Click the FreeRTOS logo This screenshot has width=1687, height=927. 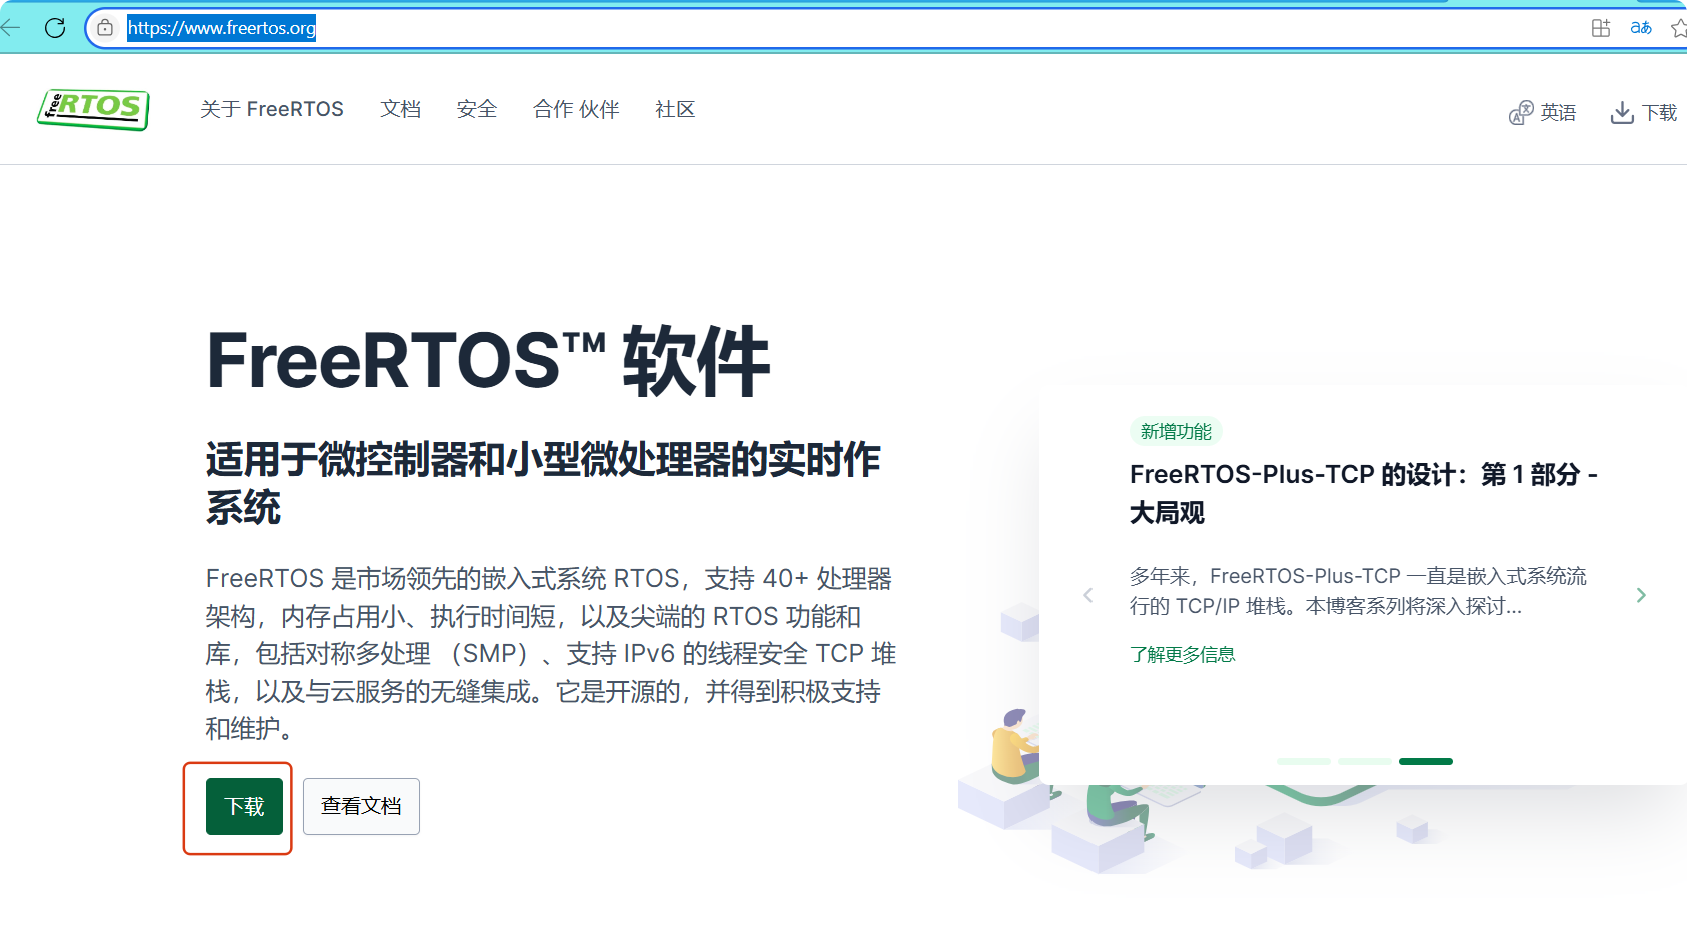pyautogui.click(x=94, y=109)
